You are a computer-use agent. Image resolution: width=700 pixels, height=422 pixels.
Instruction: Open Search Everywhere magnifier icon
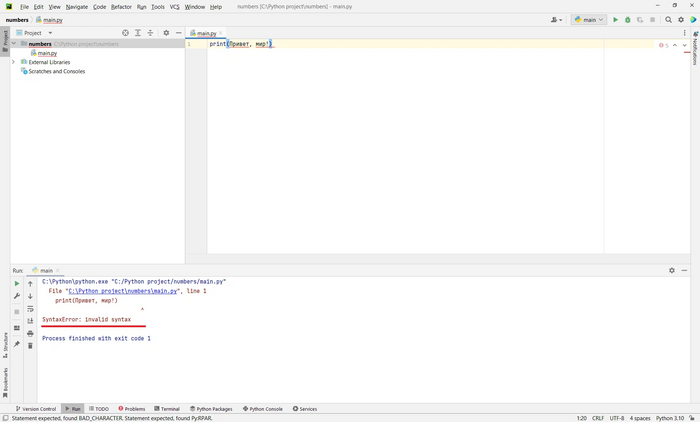[x=668, y=19]
